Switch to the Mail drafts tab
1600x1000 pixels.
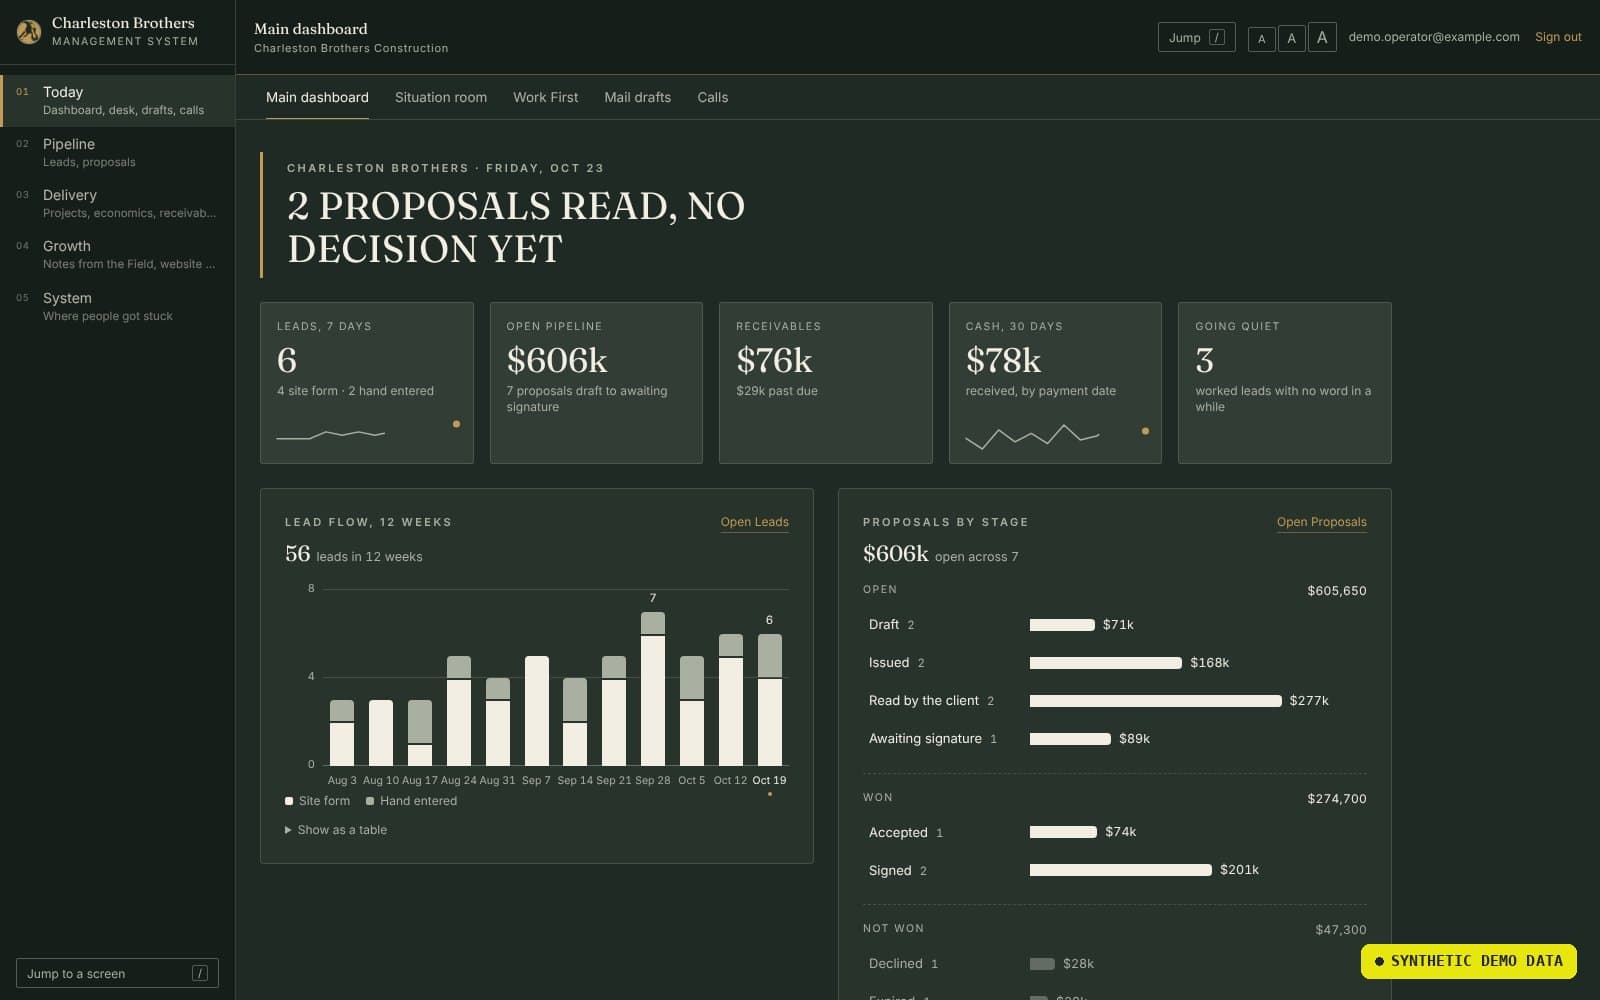coord(637,97)
